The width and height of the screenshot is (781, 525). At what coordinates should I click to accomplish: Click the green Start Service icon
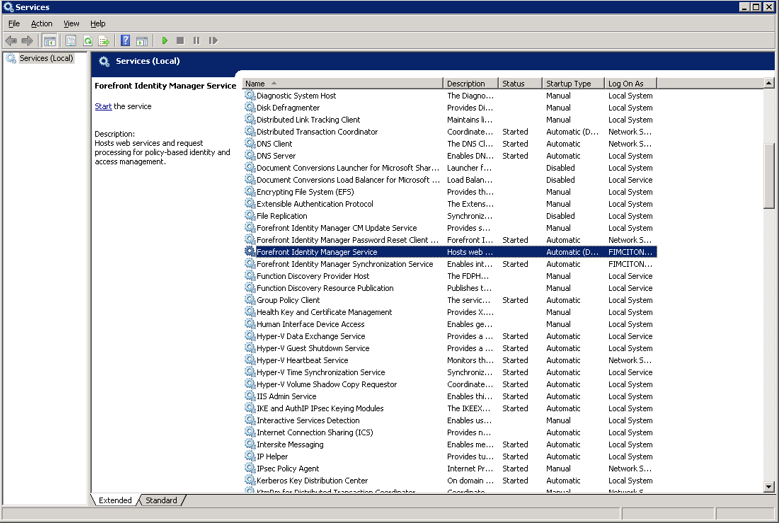164,41
